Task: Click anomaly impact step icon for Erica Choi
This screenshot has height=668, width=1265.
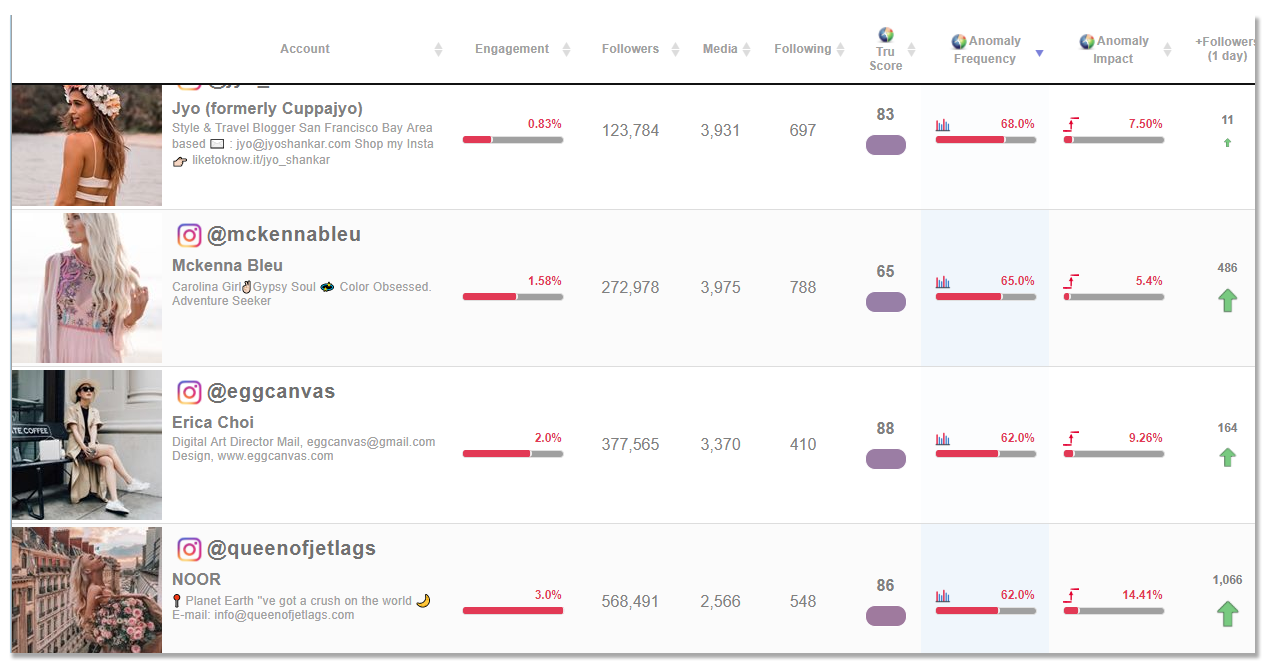Action: (x=1071, y=438)
